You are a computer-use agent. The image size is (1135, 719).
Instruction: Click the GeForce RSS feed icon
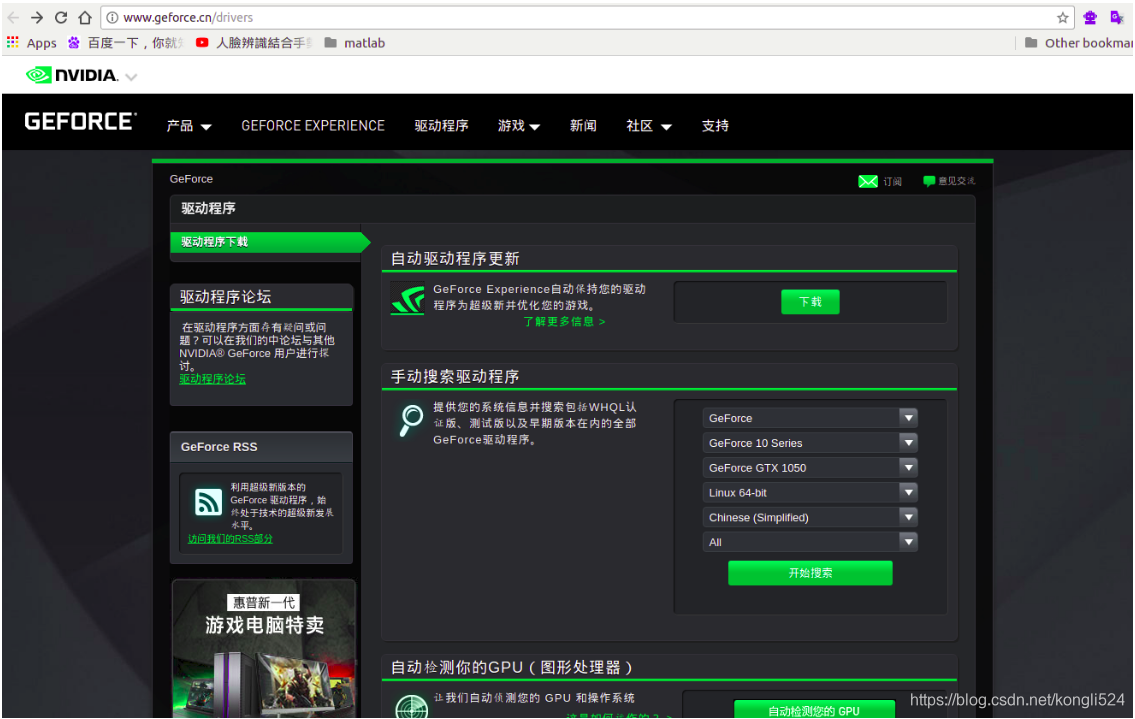(208, 501)
